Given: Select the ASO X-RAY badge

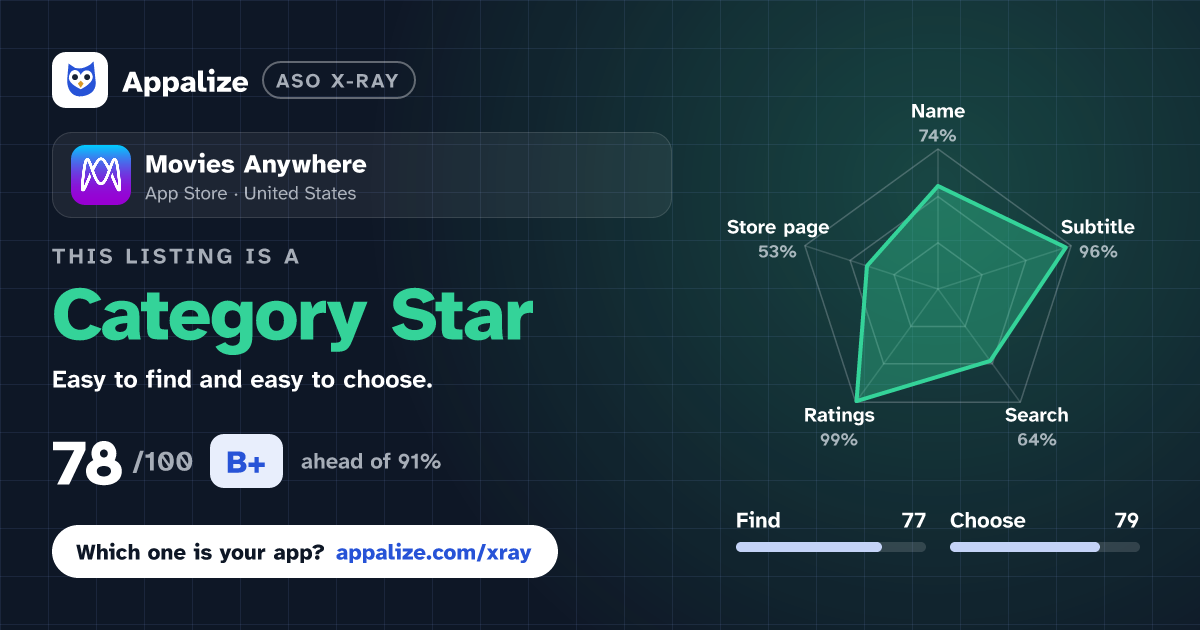Looking at the screenshot, I should (338, 81).
